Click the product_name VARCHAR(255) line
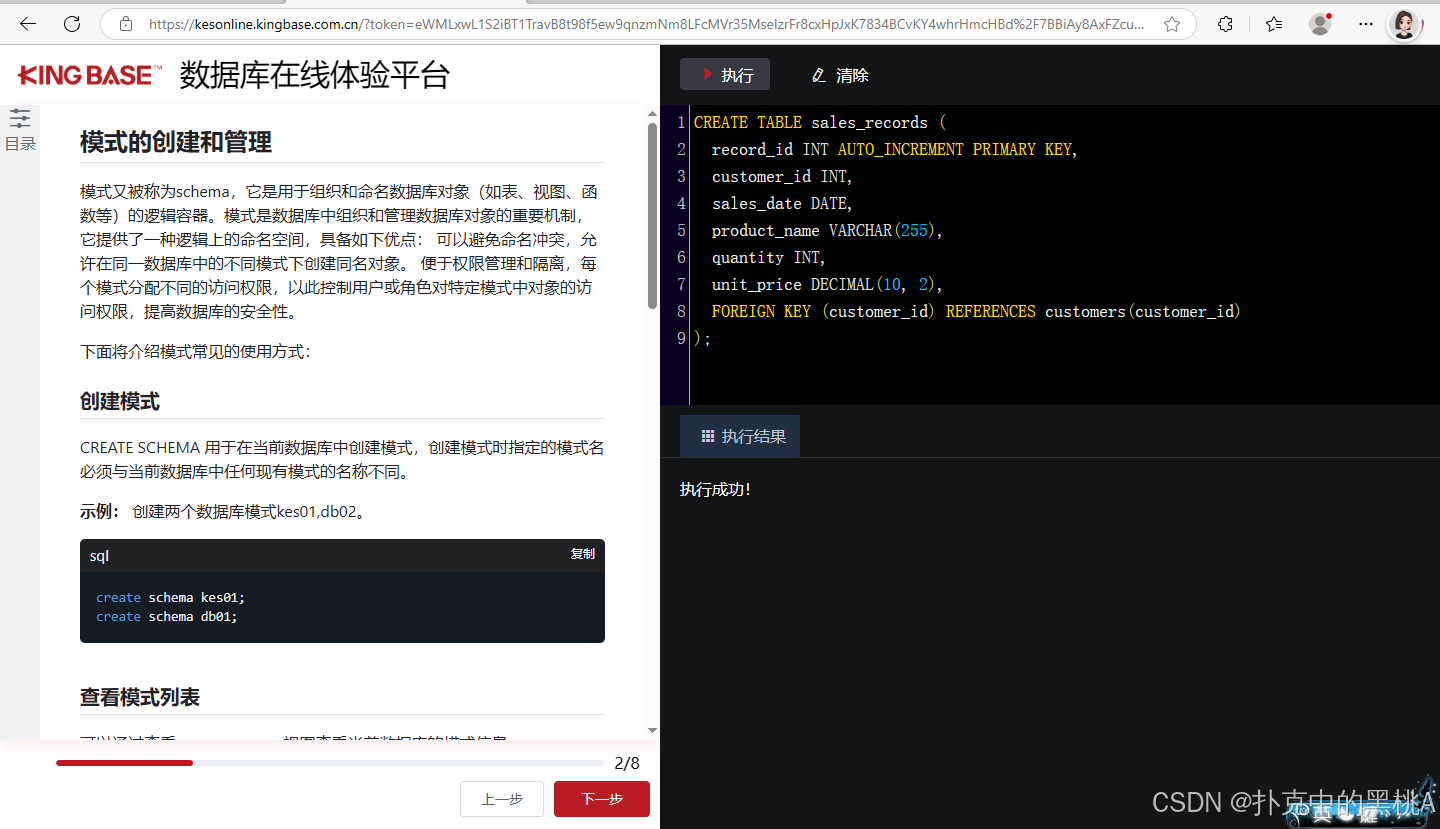 pyautogui.click(x=827, y=231)
